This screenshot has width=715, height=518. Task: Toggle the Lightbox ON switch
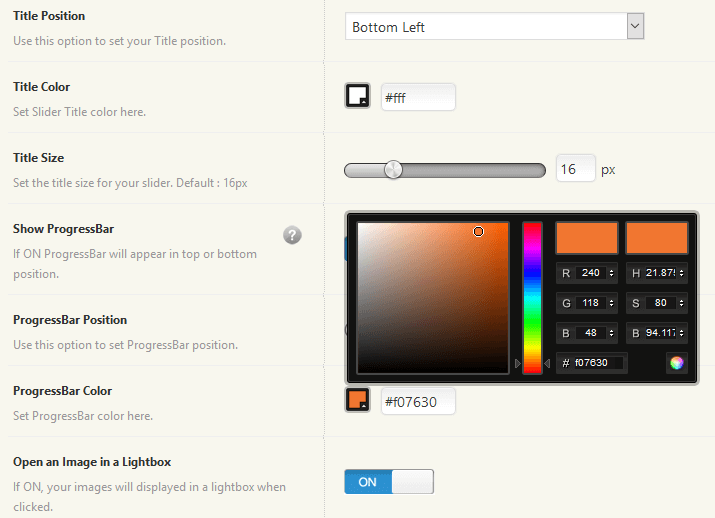click(x=389, y=482)
